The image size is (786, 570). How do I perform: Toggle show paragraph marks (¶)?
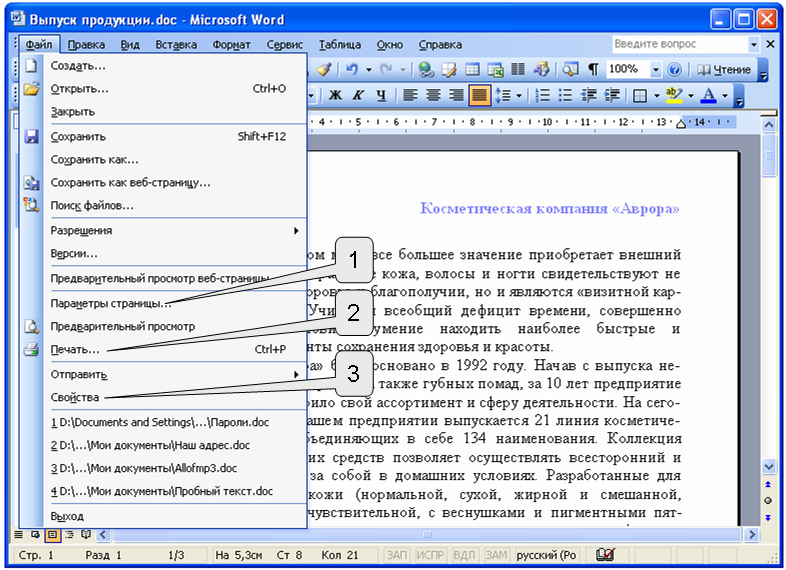pyautogui.click(x=593, y=69)
